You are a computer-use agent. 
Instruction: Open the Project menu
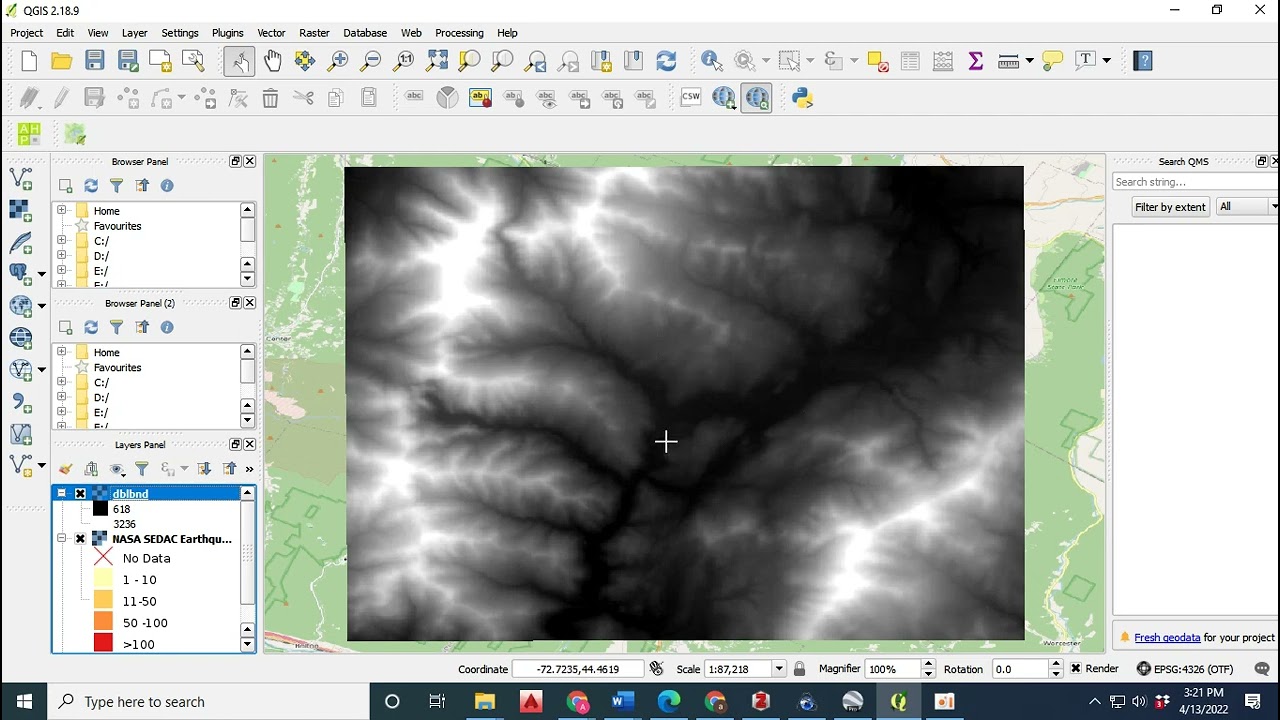tap(27, 33)
